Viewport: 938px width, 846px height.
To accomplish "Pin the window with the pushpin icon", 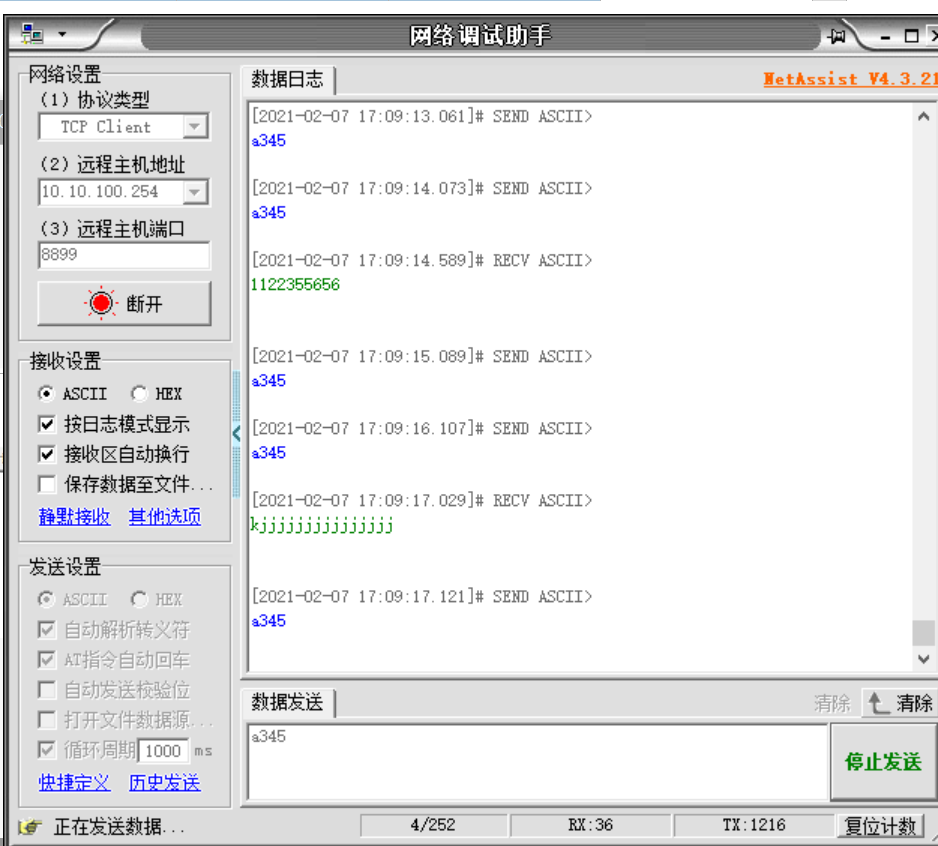I will (836, 36).
